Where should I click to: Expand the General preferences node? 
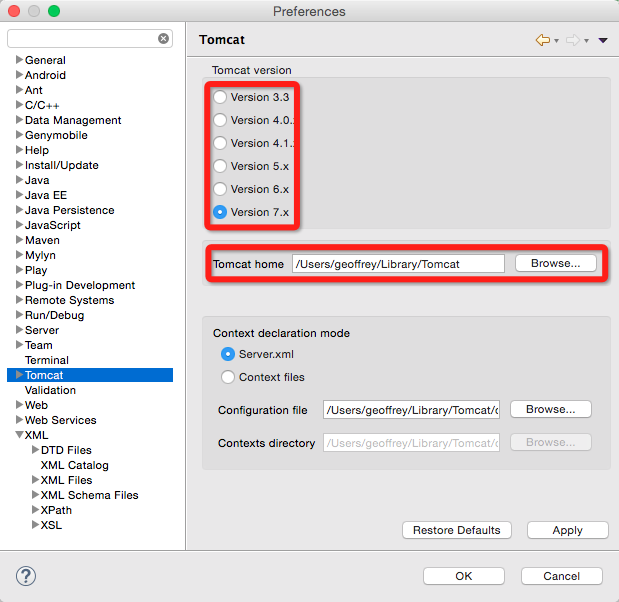pyautogui.click(x=19, y=60)
